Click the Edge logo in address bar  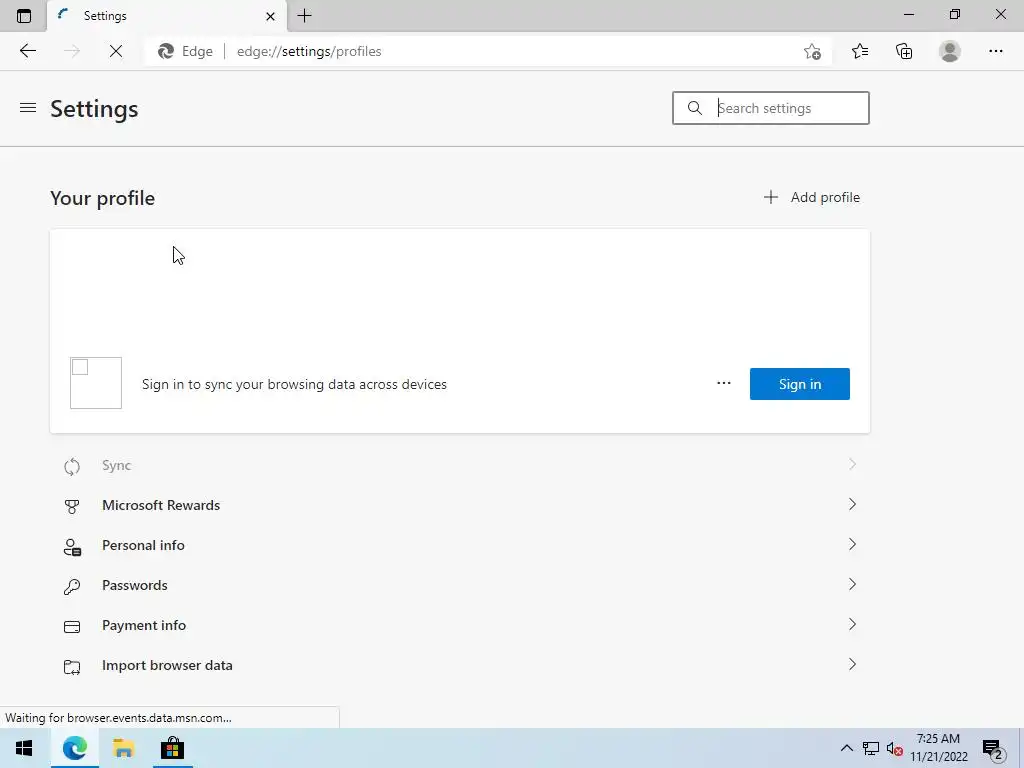tap(166, 51)
